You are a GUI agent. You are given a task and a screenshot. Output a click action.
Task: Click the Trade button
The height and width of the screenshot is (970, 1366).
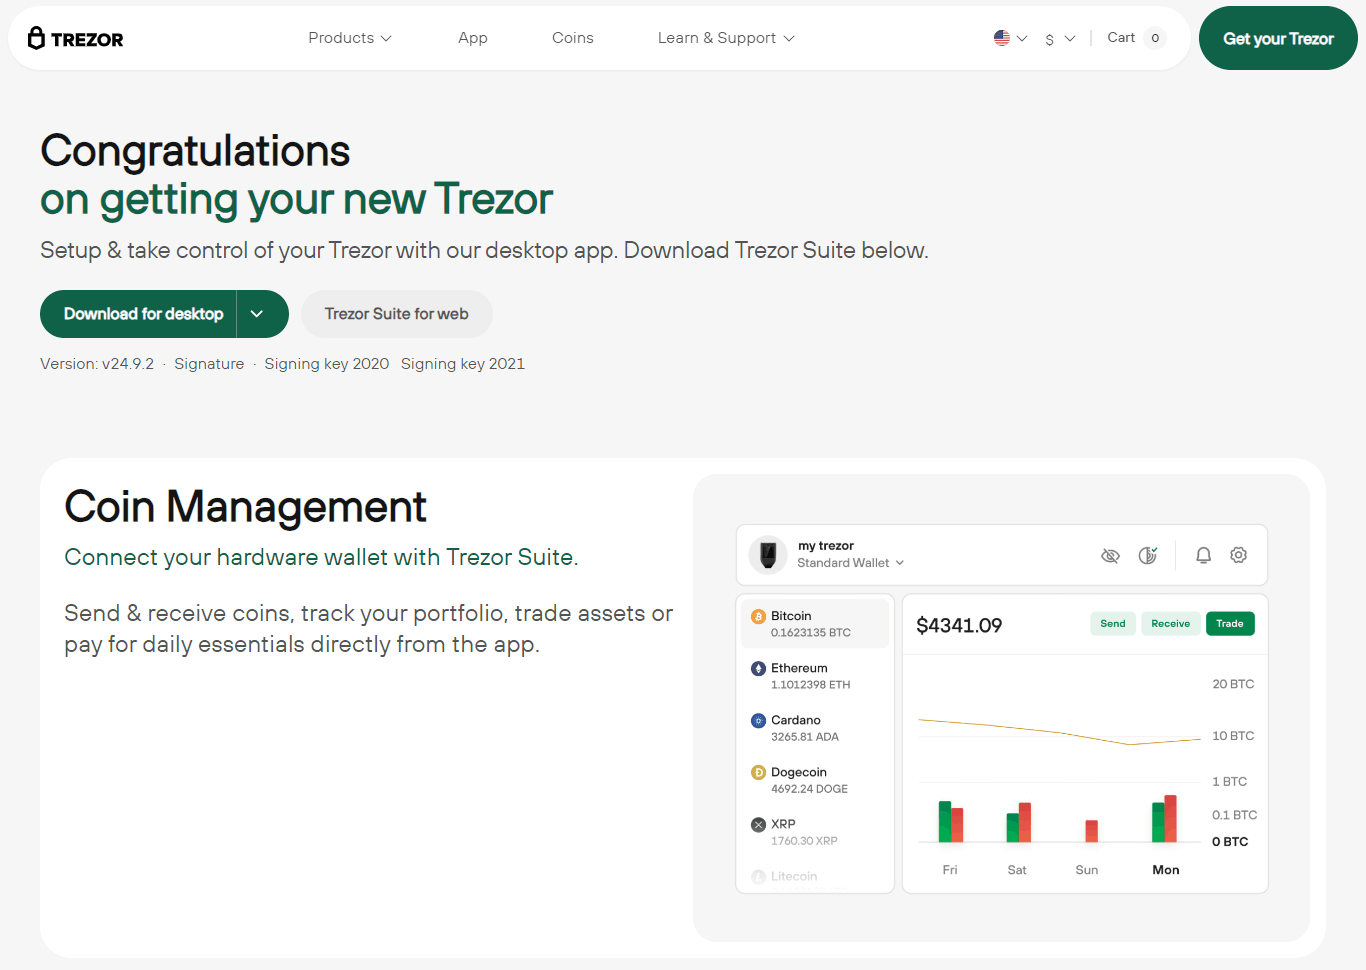point(1230,623)
